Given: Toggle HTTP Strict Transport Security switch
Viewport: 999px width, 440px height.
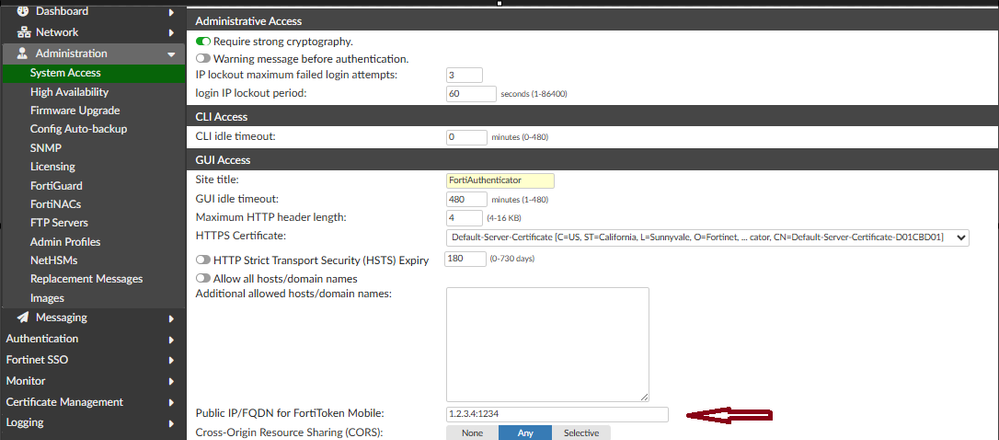Looking at the screenshot, I should click(203, 260).
